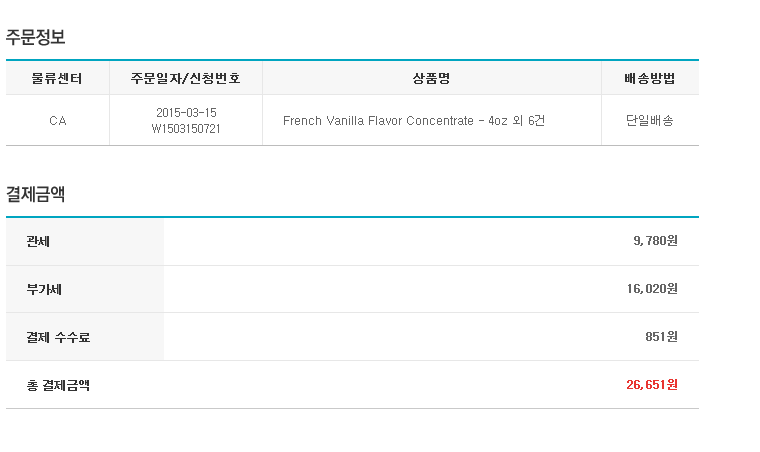This screenshot has height=452, width=760.
Task: Click the 단일배송 shipping method cell
Action: [649, 121]
